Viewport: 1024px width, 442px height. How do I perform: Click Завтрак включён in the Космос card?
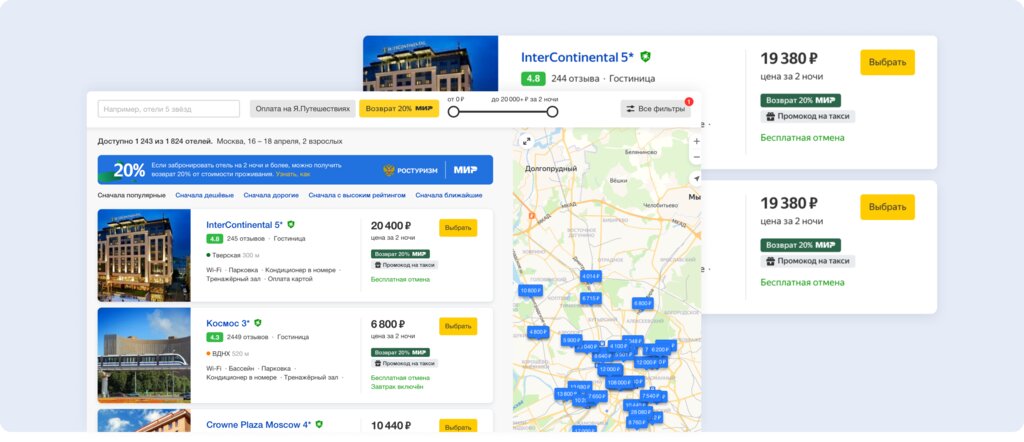click(397, 387)
